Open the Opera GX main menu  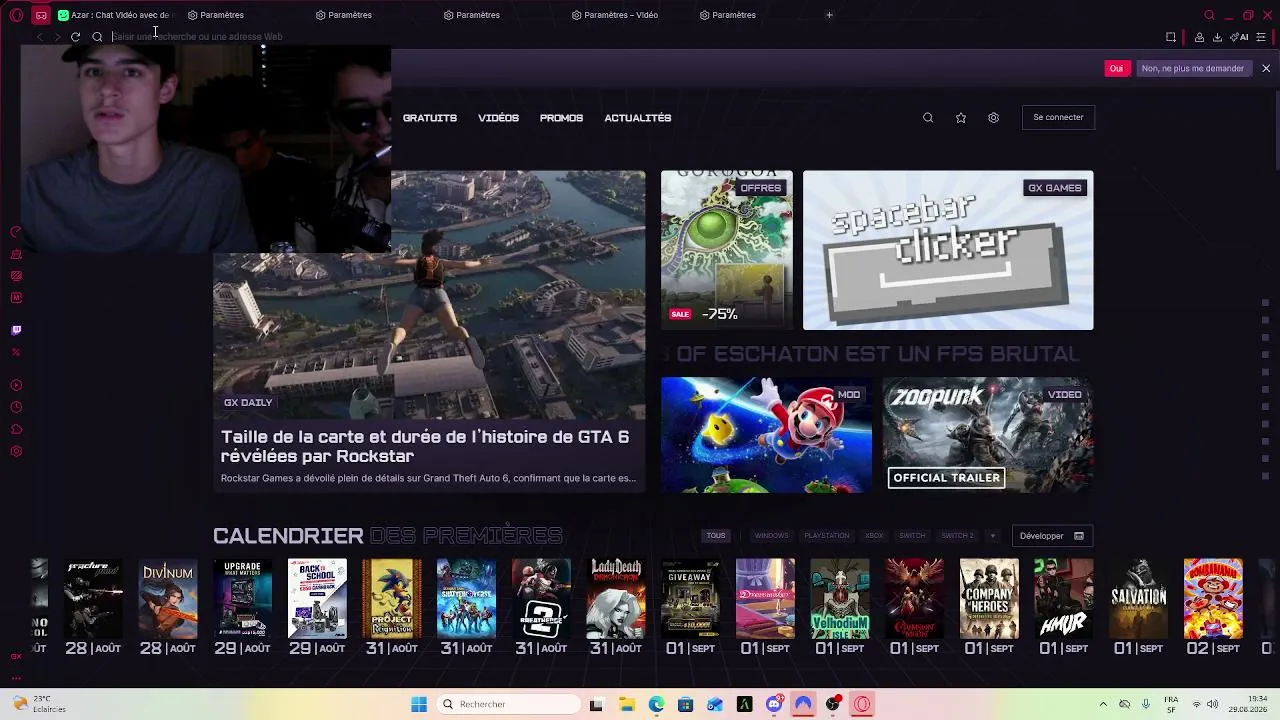click(x=16, y=15)
